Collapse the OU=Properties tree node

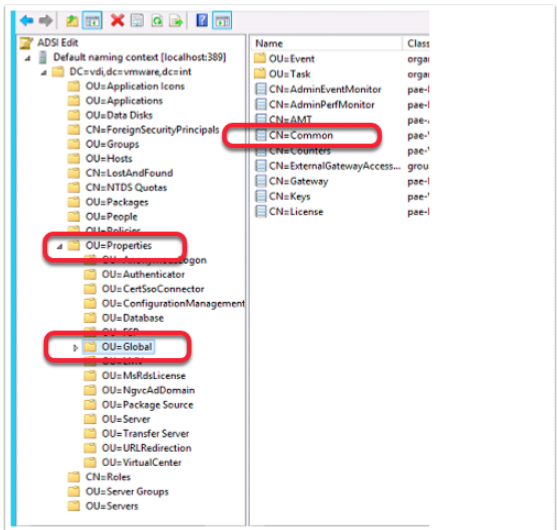60,246
